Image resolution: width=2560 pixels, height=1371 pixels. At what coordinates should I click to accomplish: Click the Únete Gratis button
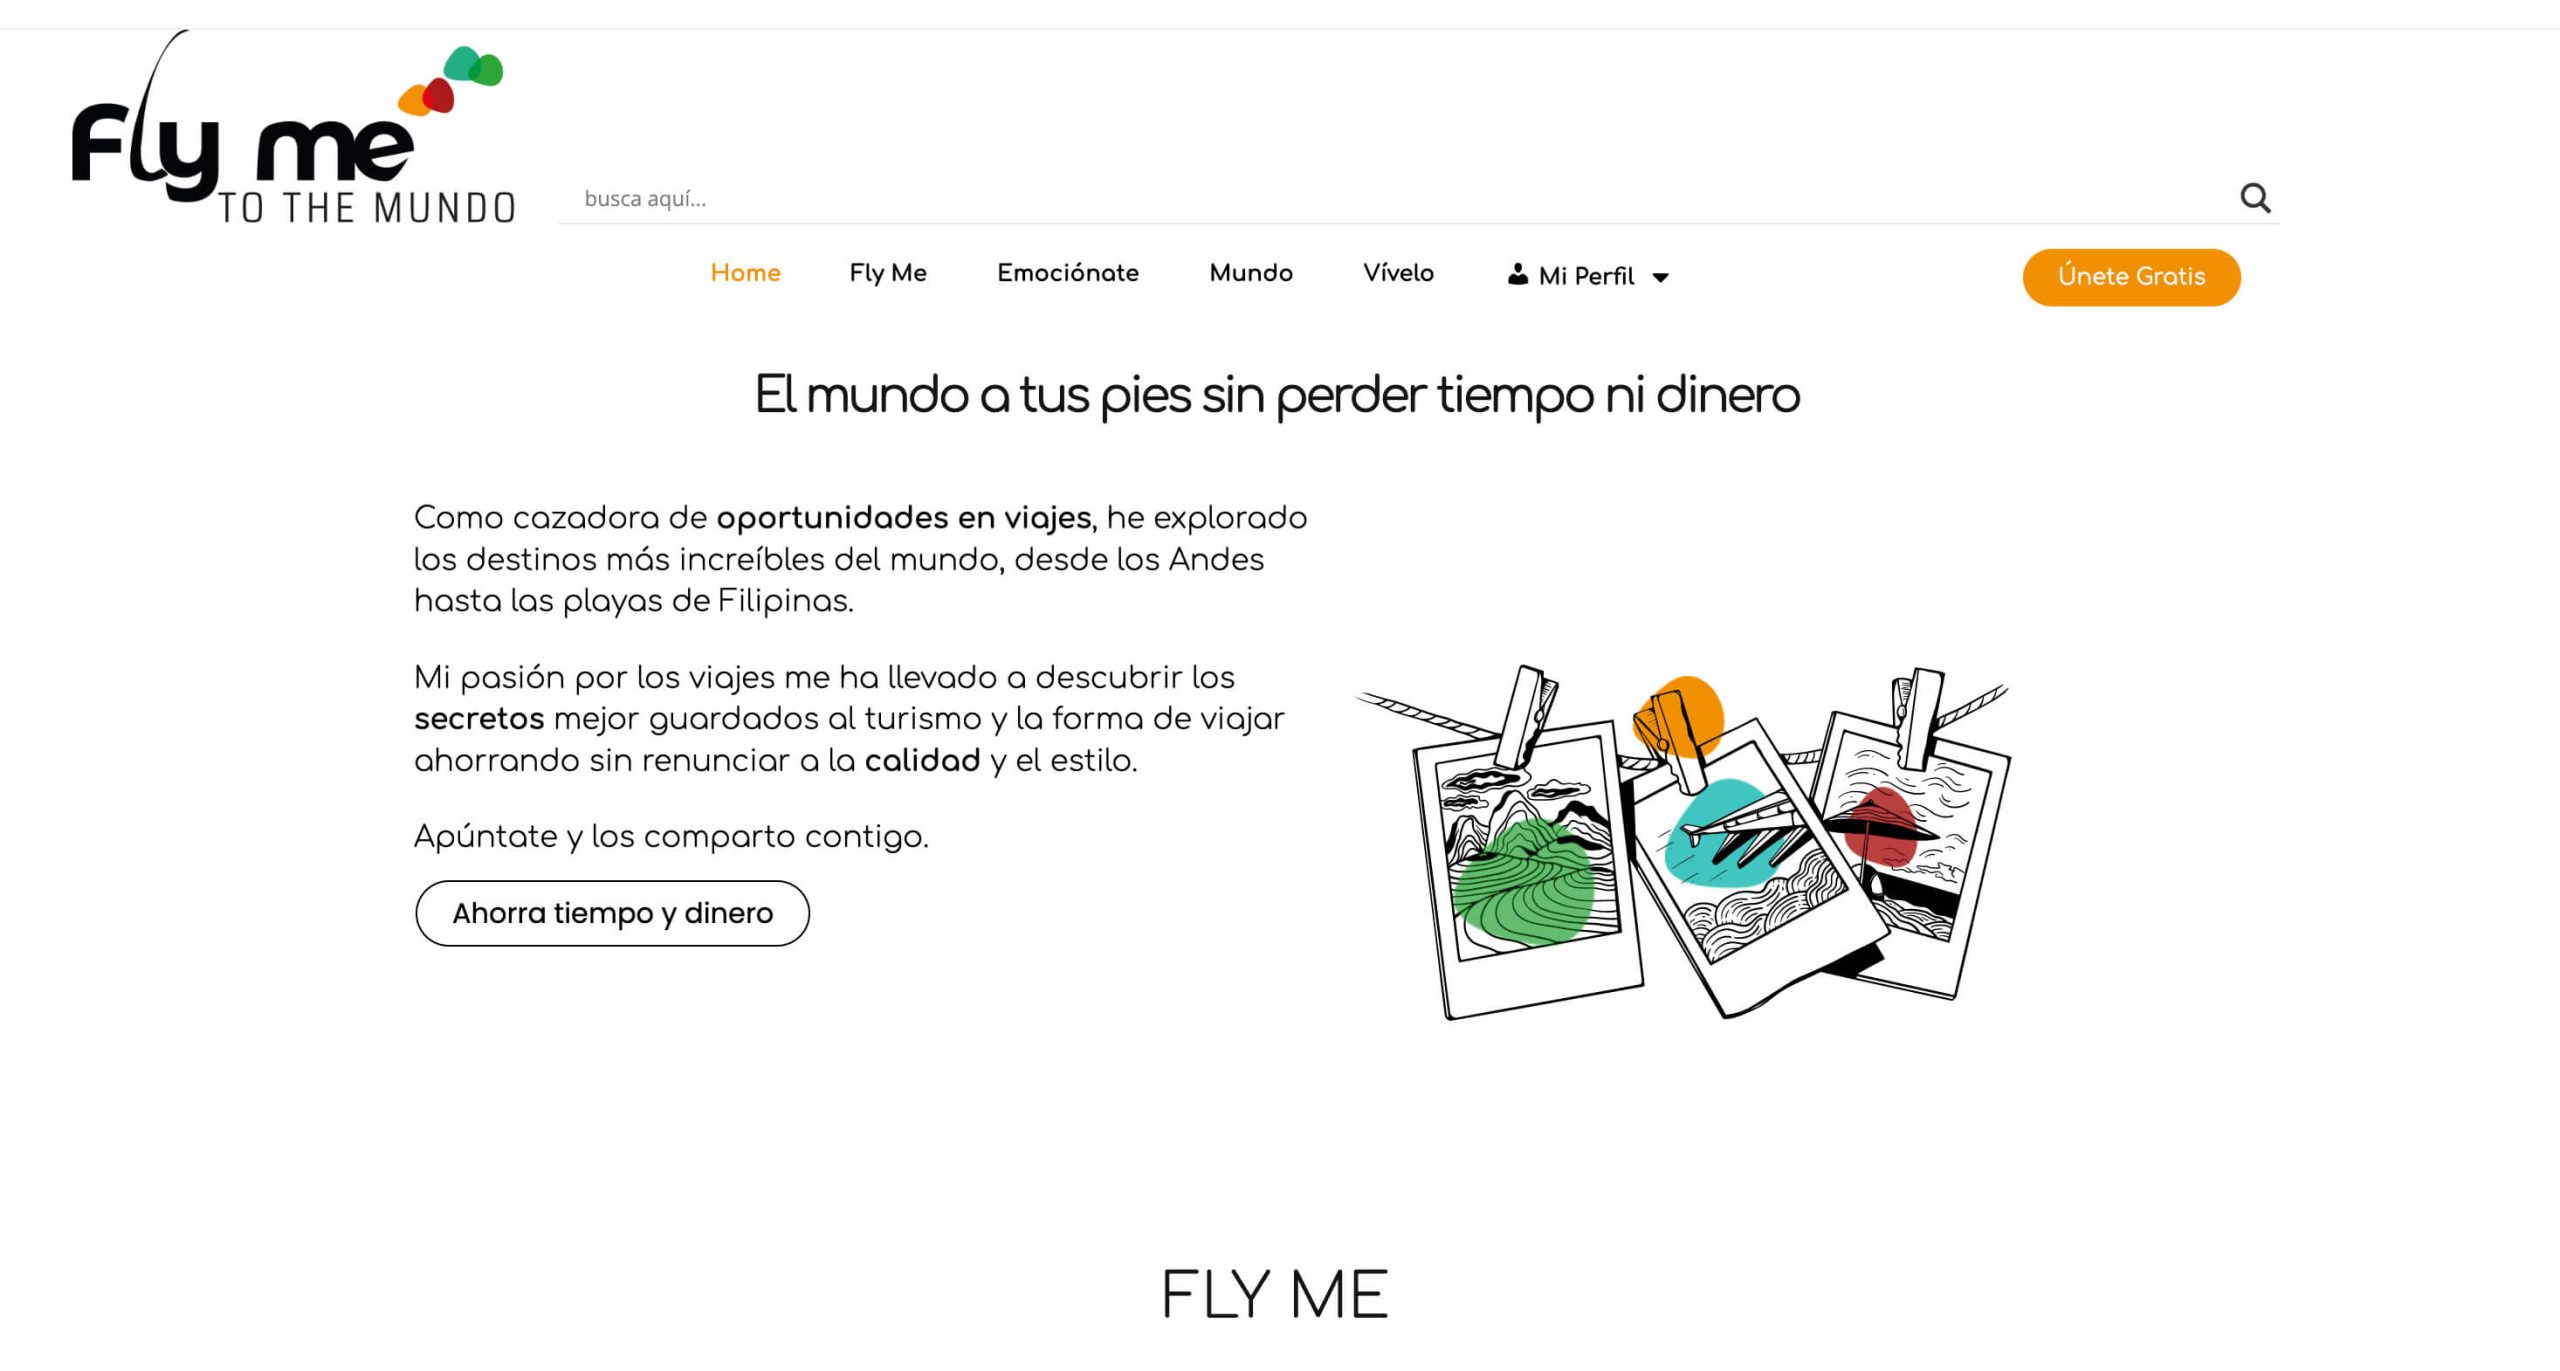coord(2130,276)
